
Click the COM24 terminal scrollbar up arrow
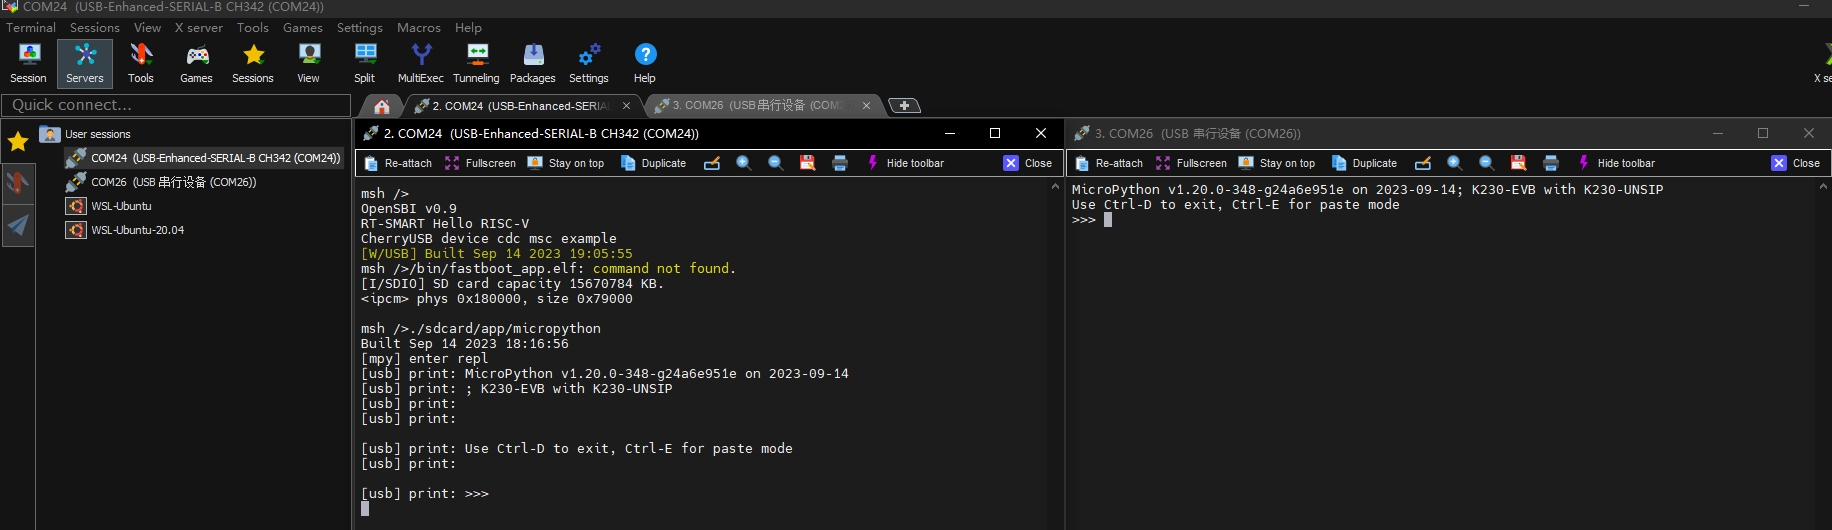(x=1055, y=187)
